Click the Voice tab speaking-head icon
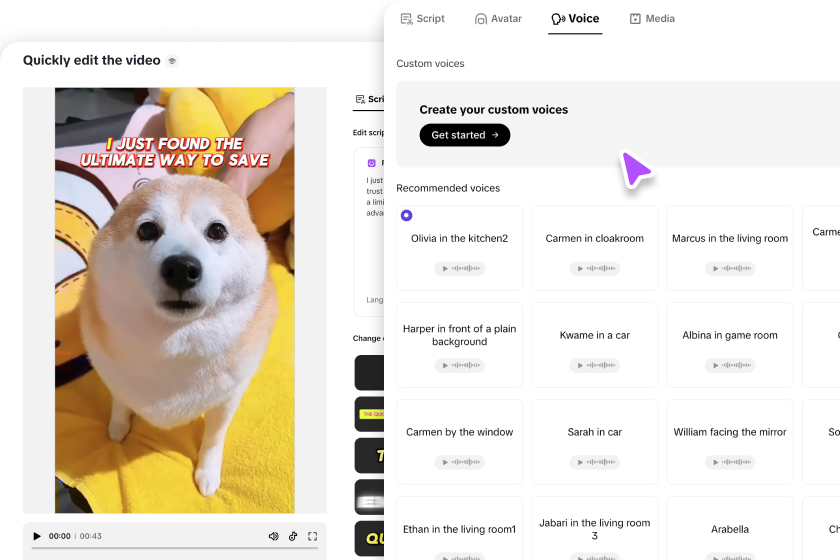The height and width of the screenshot is (560, 840). click(x=558, y=19)
